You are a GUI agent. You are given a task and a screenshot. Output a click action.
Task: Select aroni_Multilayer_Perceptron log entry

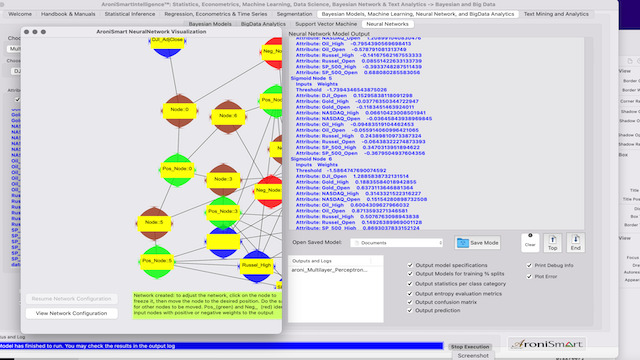tap(329, 270)
